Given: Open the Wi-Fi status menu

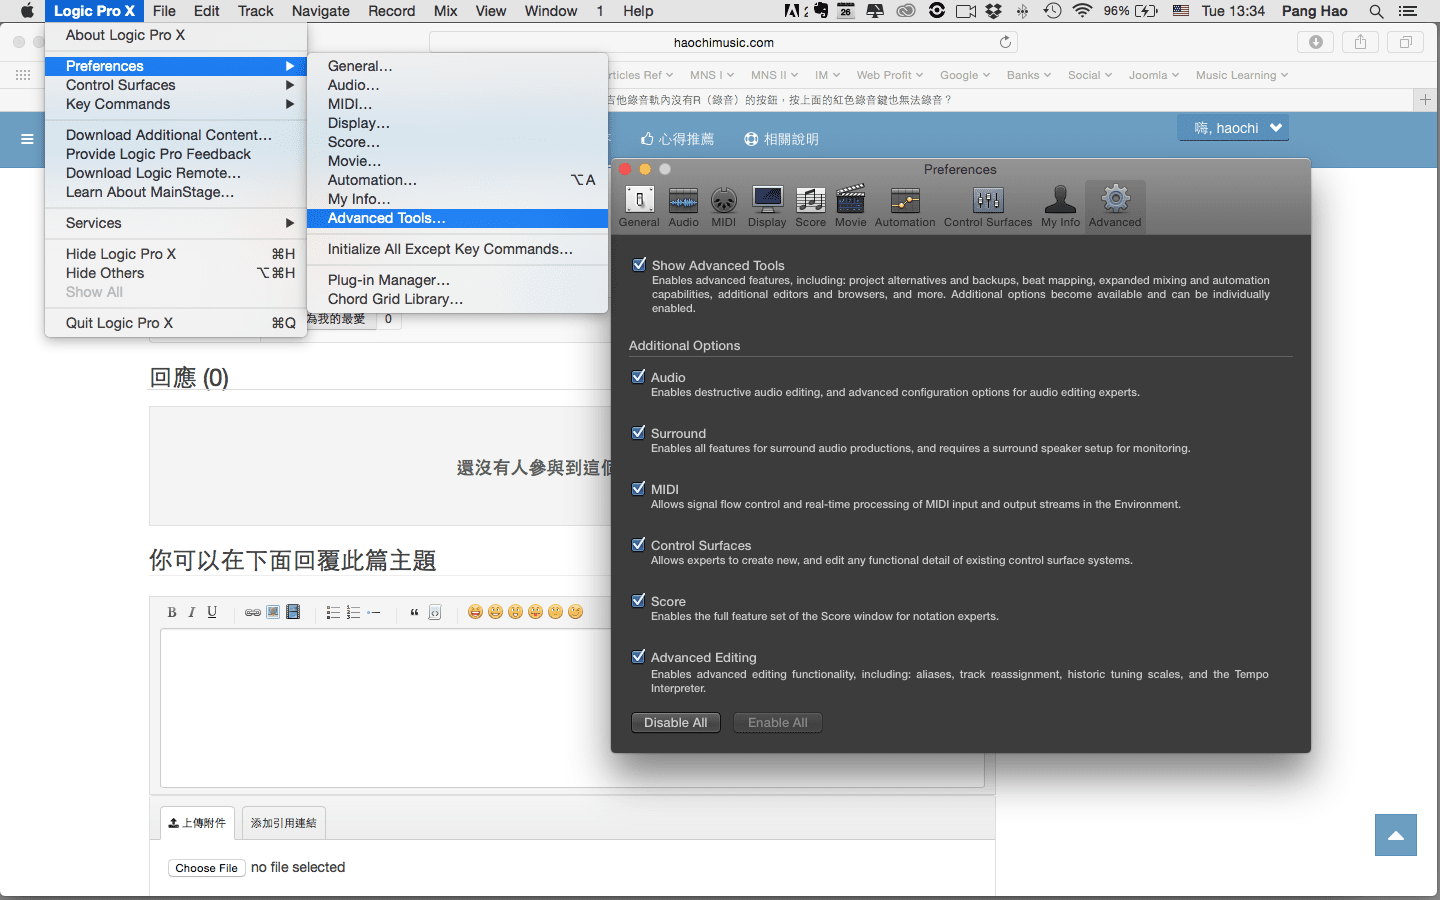Looking at the screenshot, I should [1082, 11].
